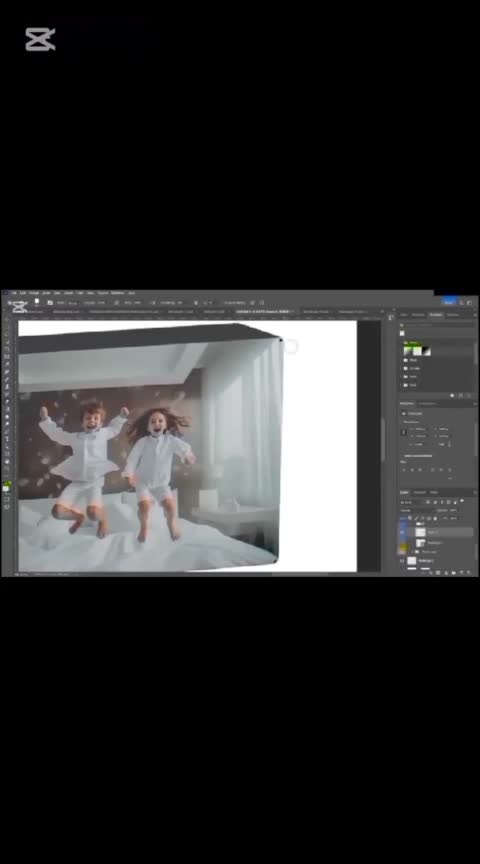Create a new layer icon
This screenshot has width=480, height=864.
tap(461, 573)
